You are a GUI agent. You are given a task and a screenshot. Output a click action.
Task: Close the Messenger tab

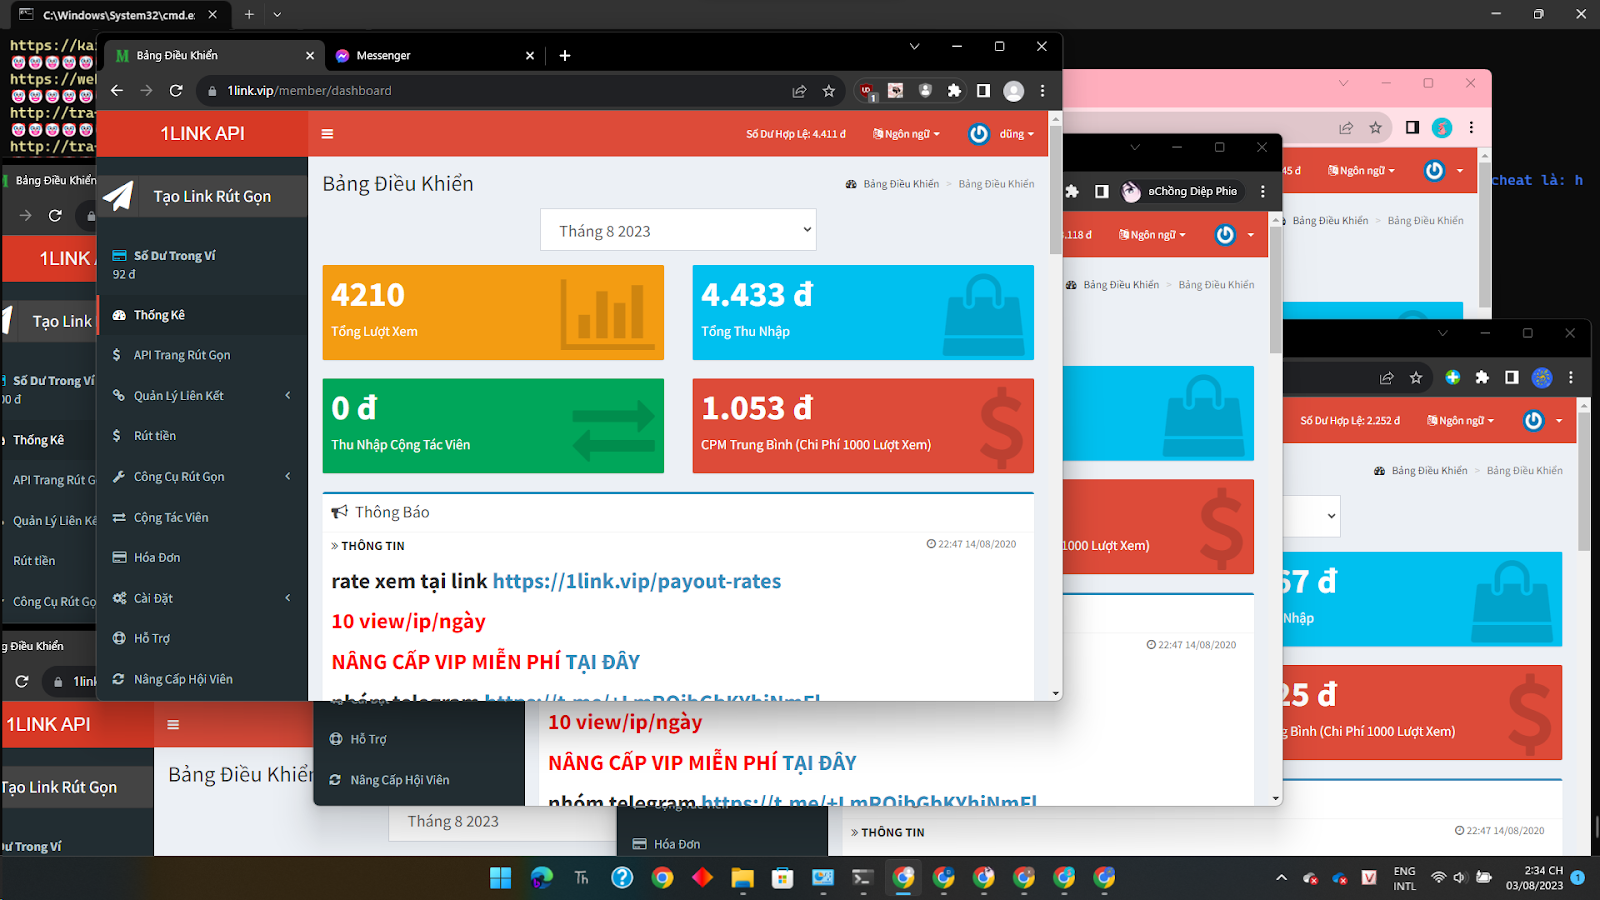coord(530,56)
